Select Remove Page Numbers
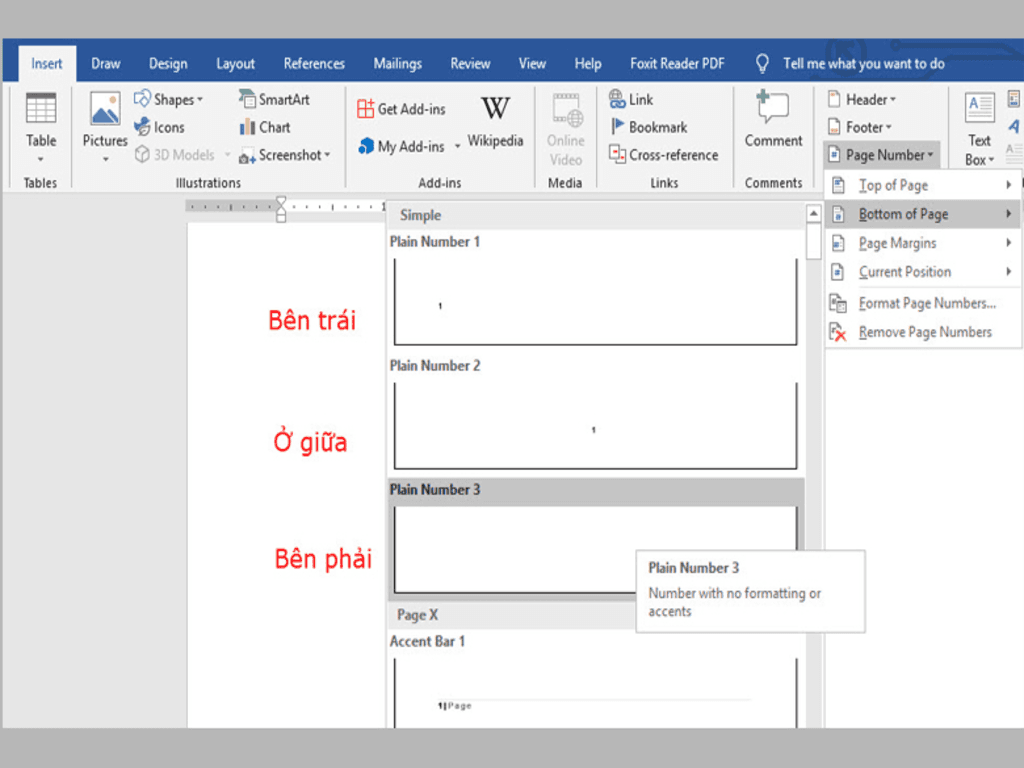This screenshot has width=1024, height=768. coord(924,332)
